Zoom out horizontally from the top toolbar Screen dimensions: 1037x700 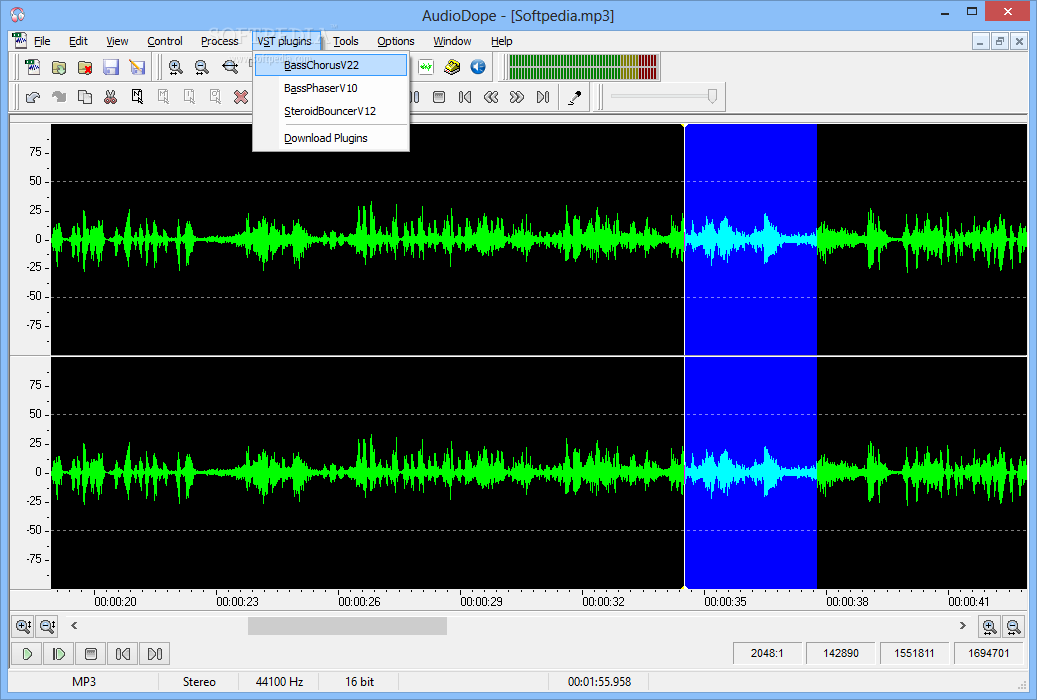[x=202, y=67]
